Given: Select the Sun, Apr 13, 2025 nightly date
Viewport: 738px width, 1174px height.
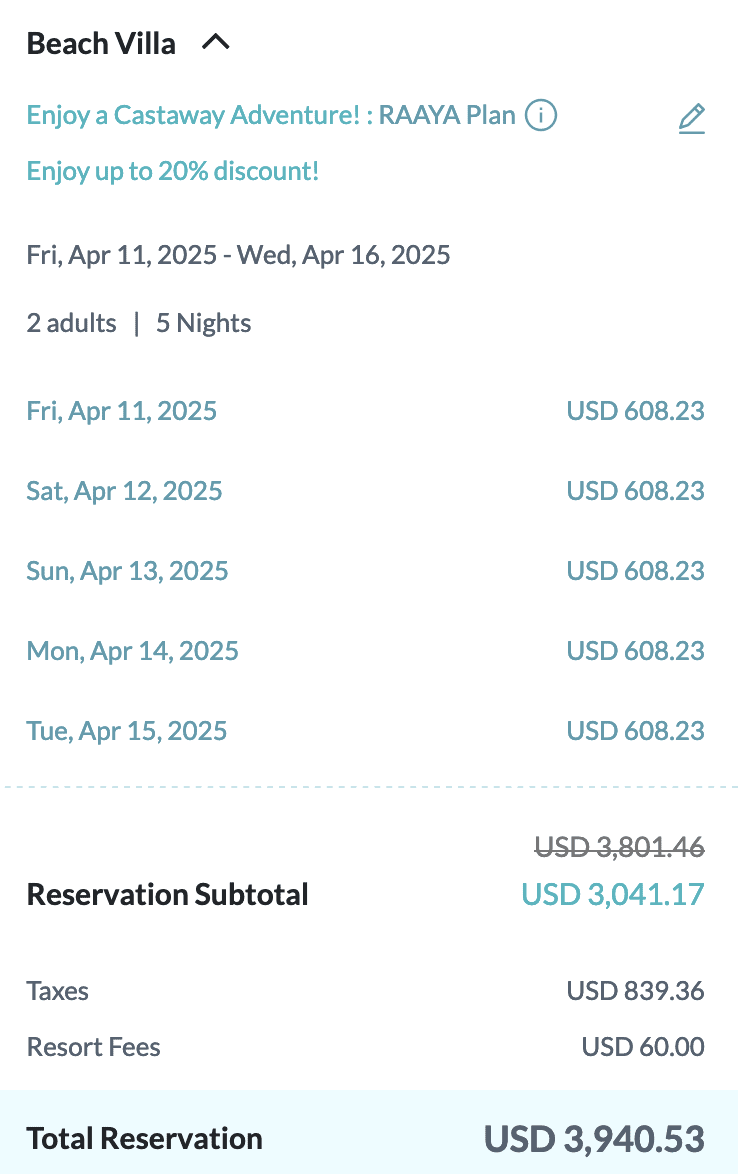Looking at the screenshot, I should (x=127, y=571).
